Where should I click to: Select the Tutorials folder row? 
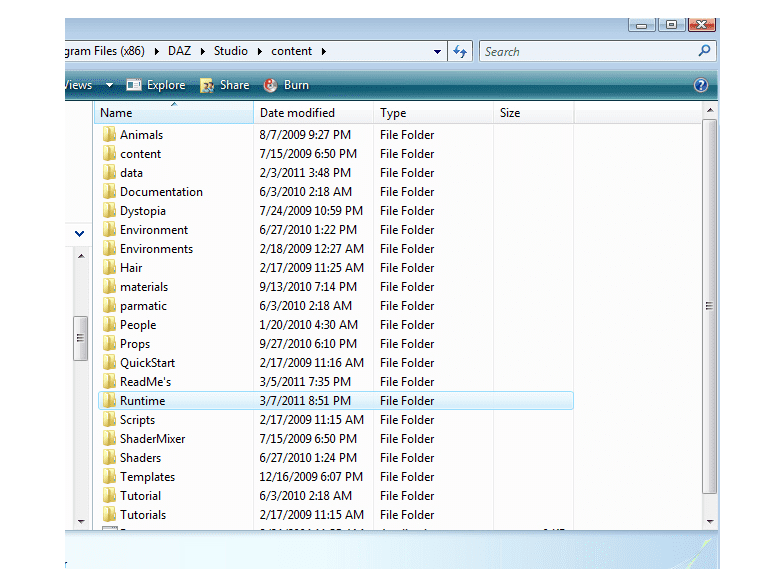click(143, 515)
